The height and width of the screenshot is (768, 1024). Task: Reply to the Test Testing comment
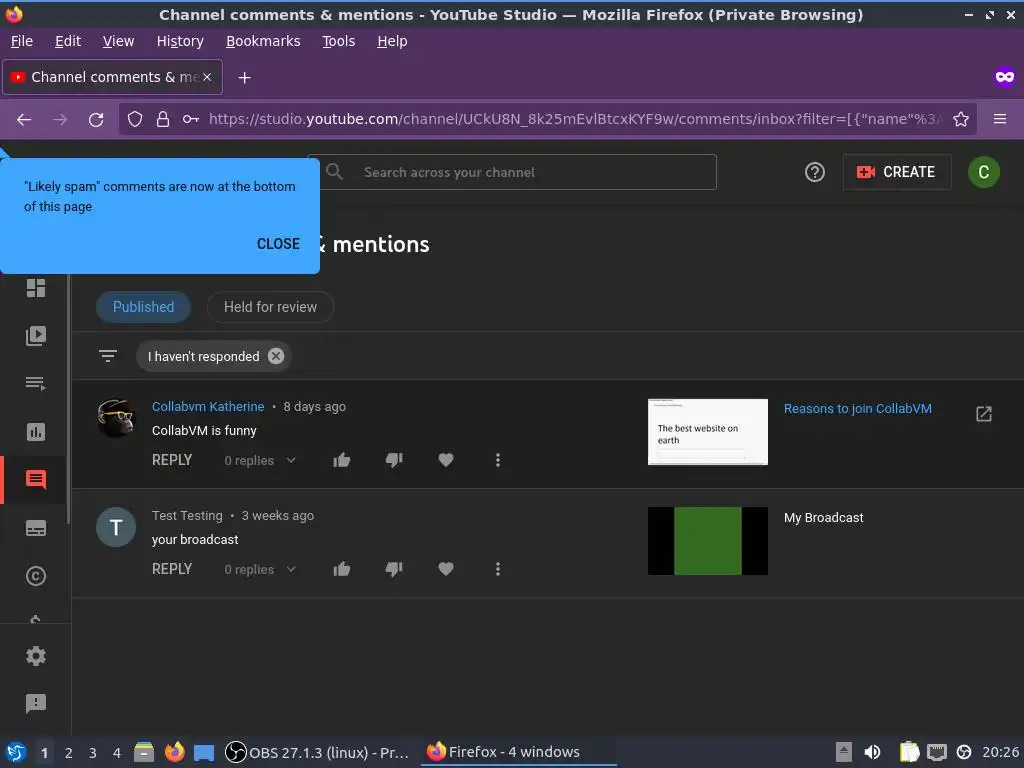pos(172,569)
